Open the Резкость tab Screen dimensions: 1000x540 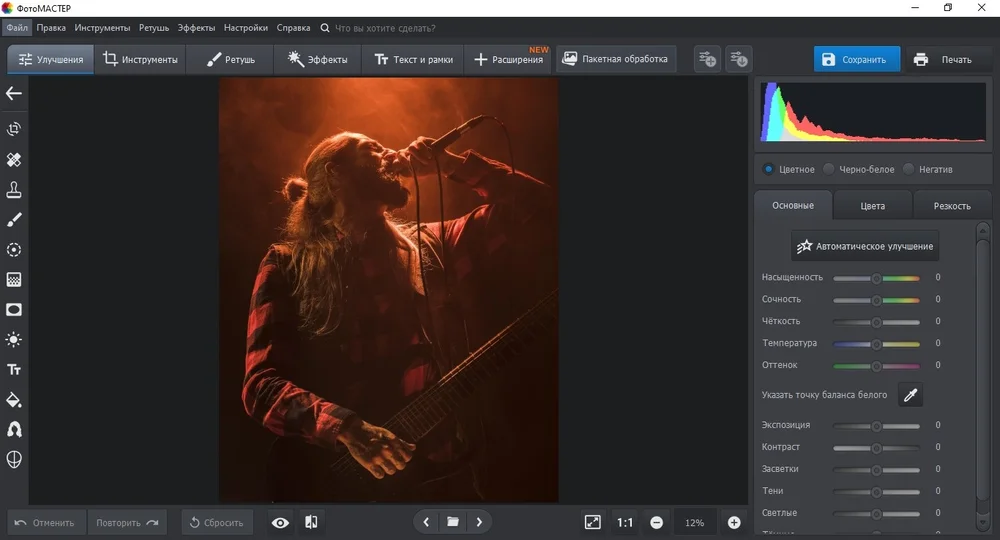[x=951, y=206]
